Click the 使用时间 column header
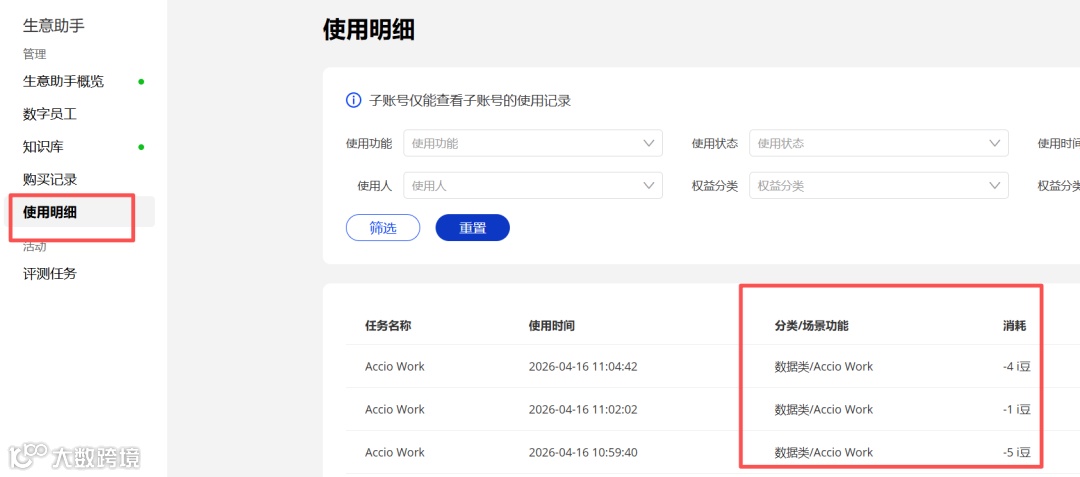This screenshot has height=477, width=1080. coord(552,326)
